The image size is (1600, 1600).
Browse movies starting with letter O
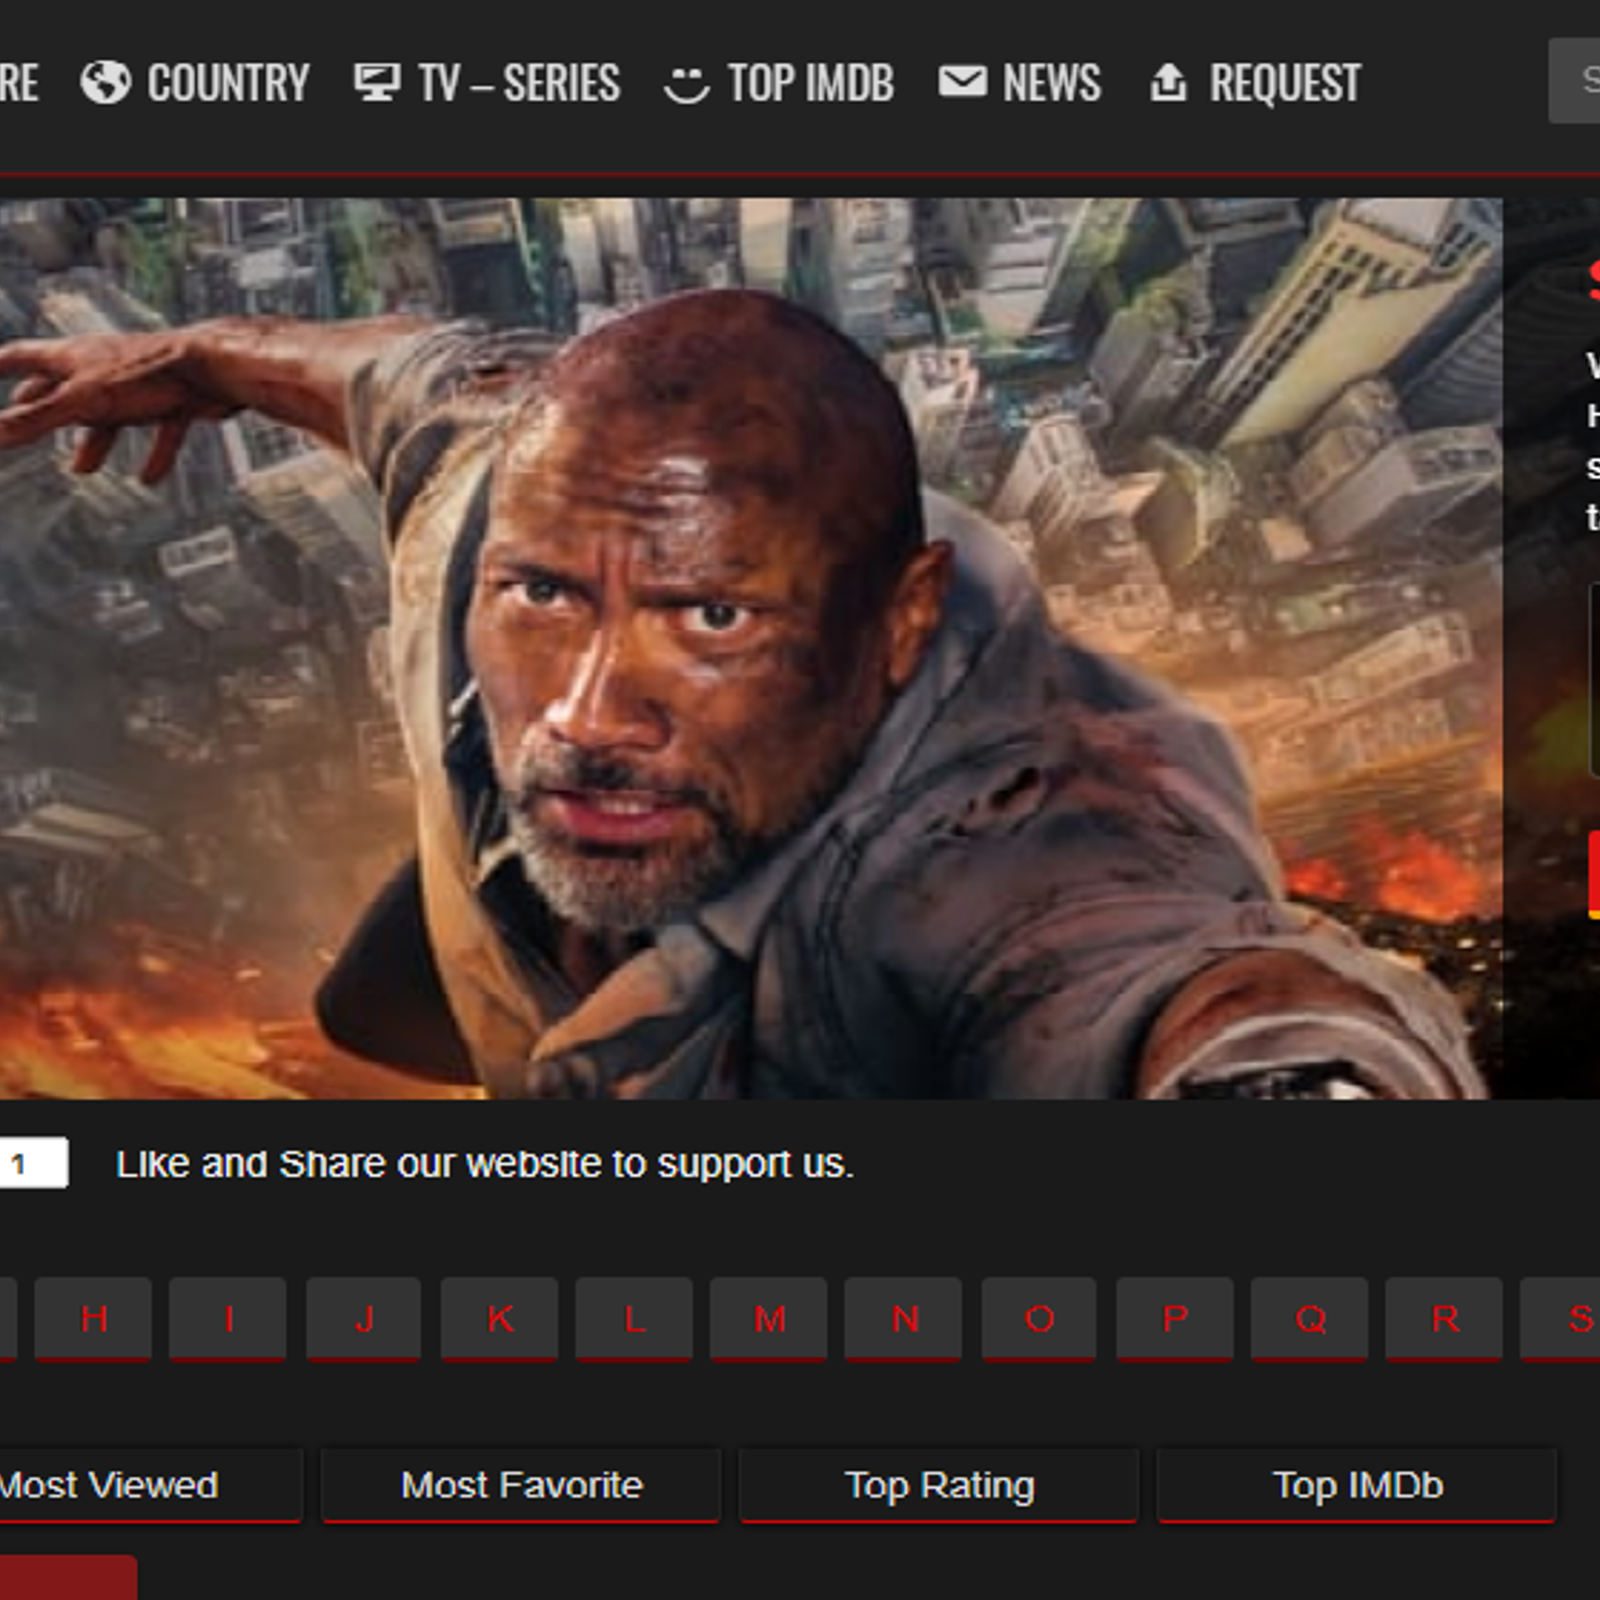[x=1039, y=1319]
